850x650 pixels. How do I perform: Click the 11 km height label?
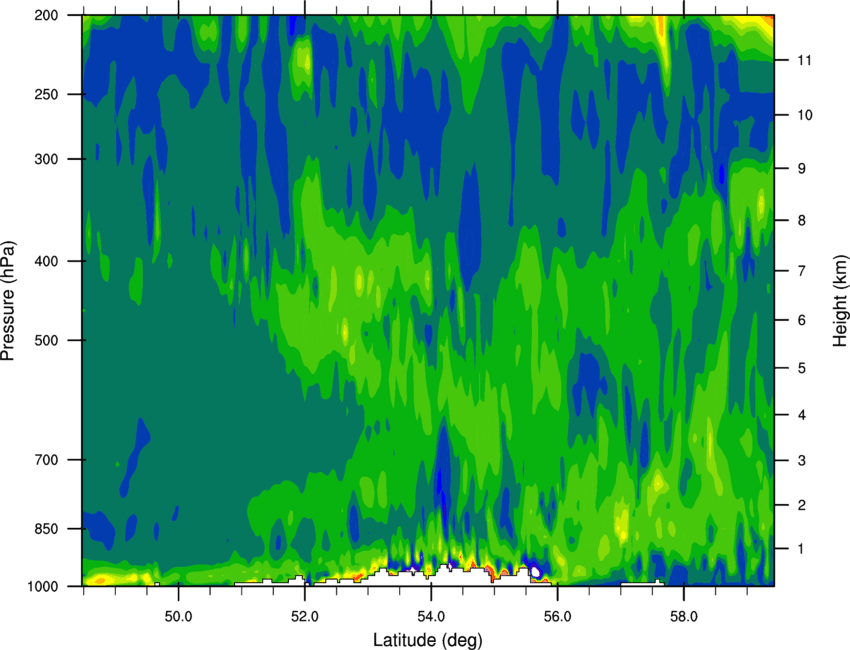pyautogui.click(x=805, y=60)
